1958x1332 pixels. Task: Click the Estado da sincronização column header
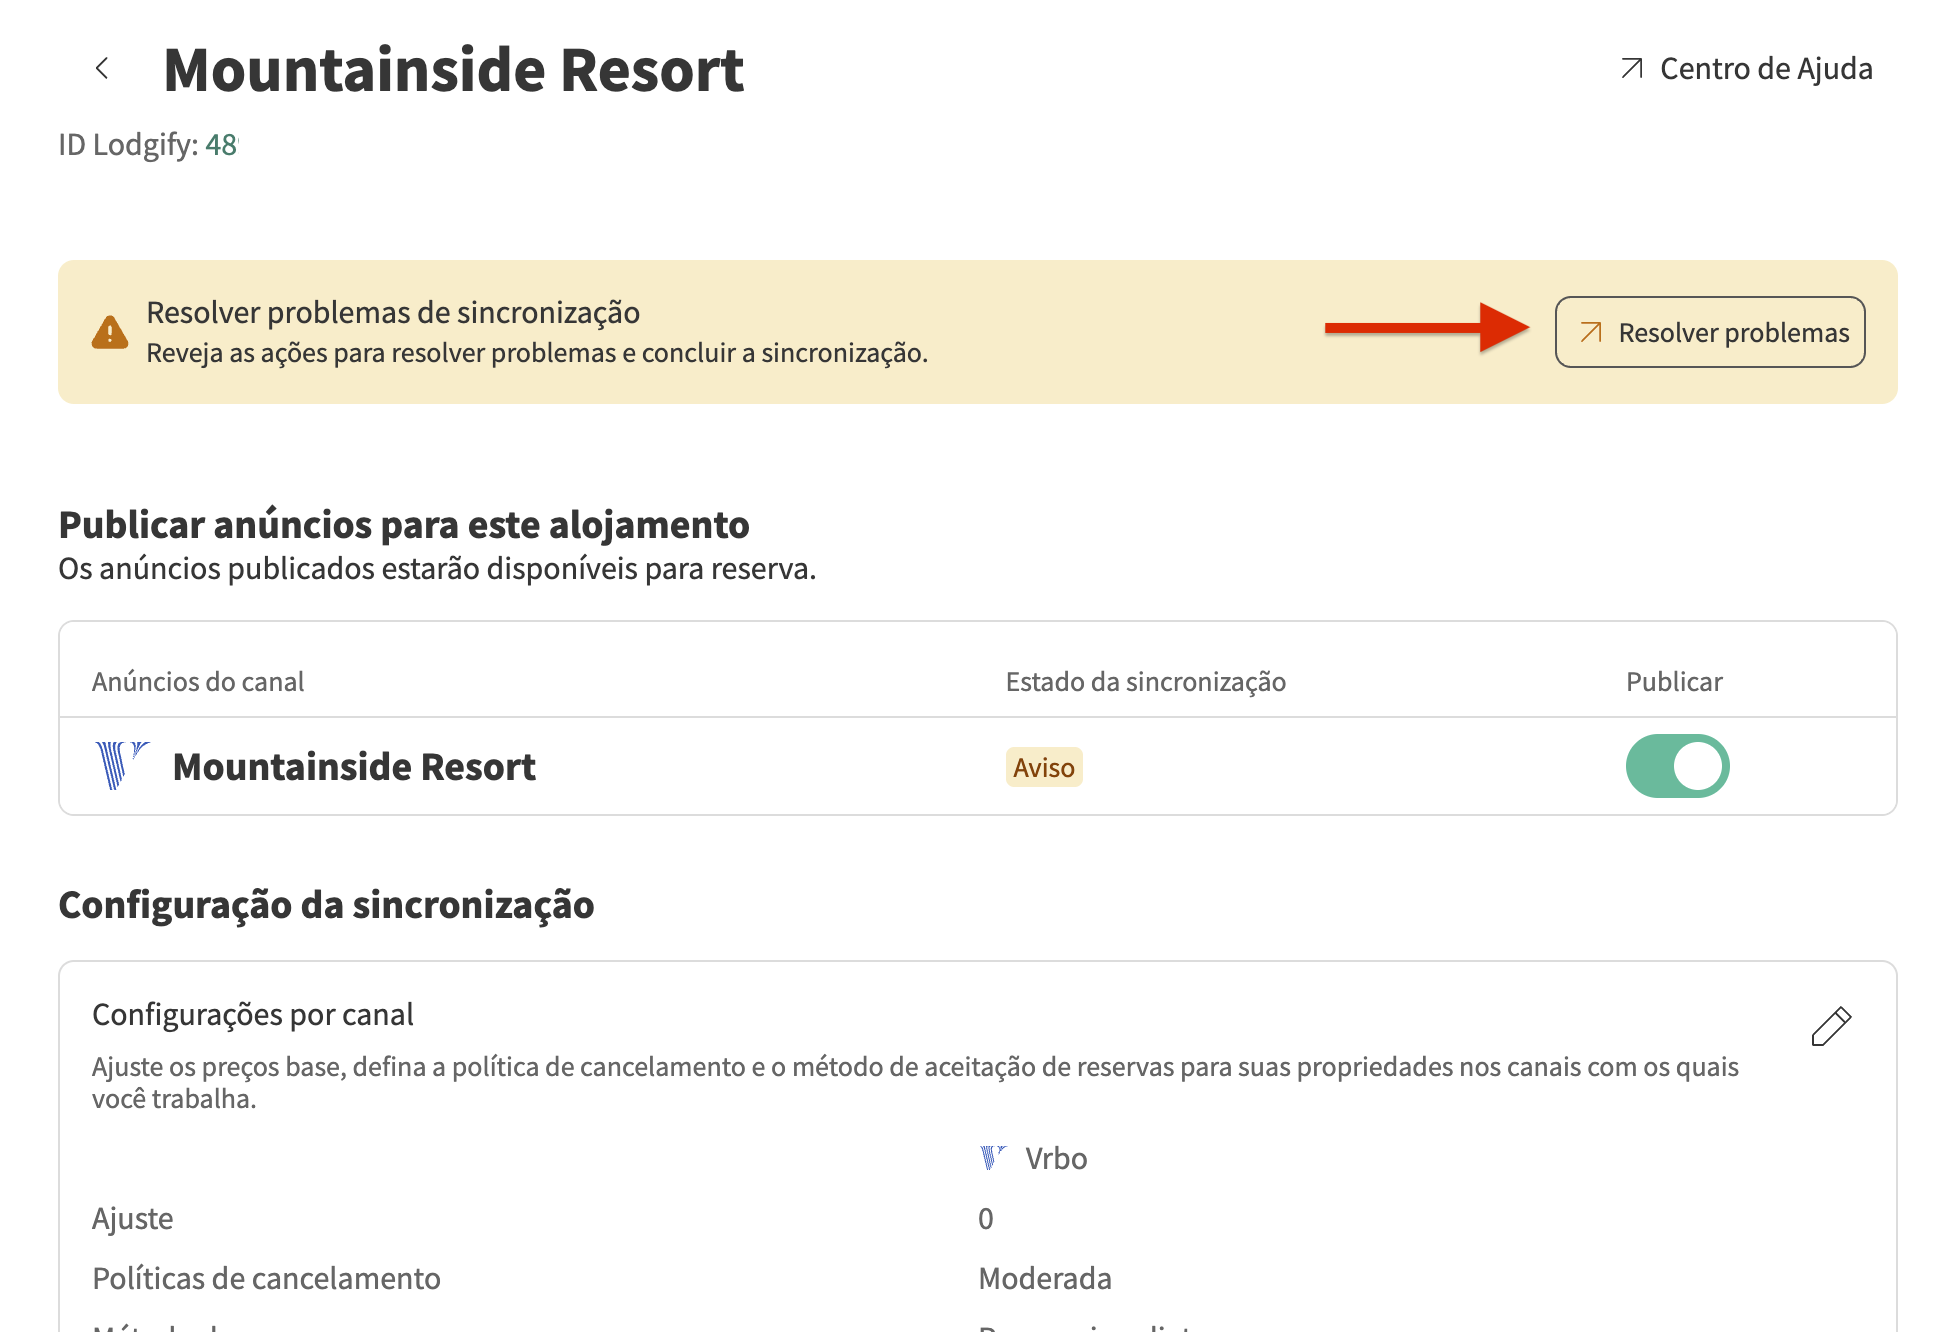[1145, 682]
